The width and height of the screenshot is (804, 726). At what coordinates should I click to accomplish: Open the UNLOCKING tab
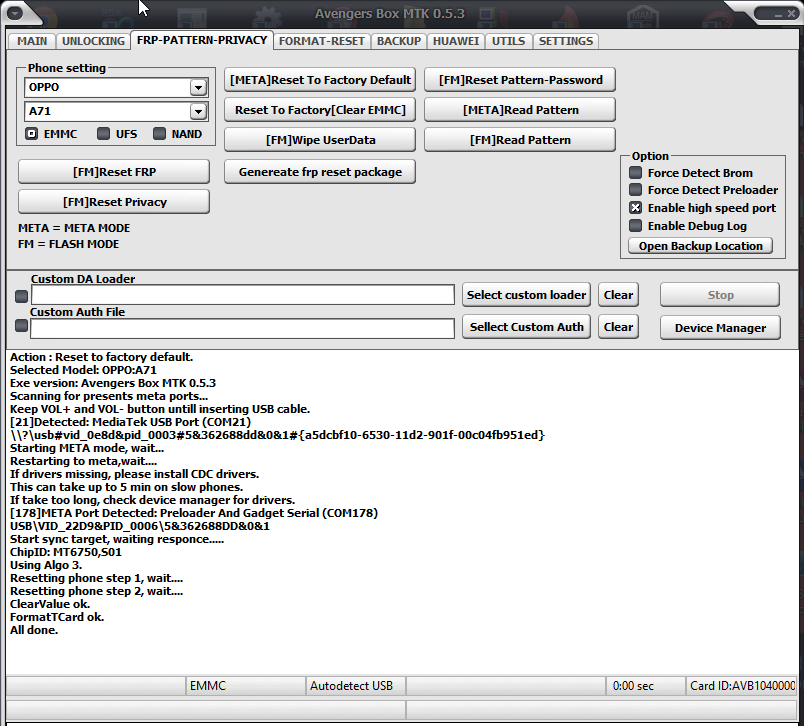point(93,41)
